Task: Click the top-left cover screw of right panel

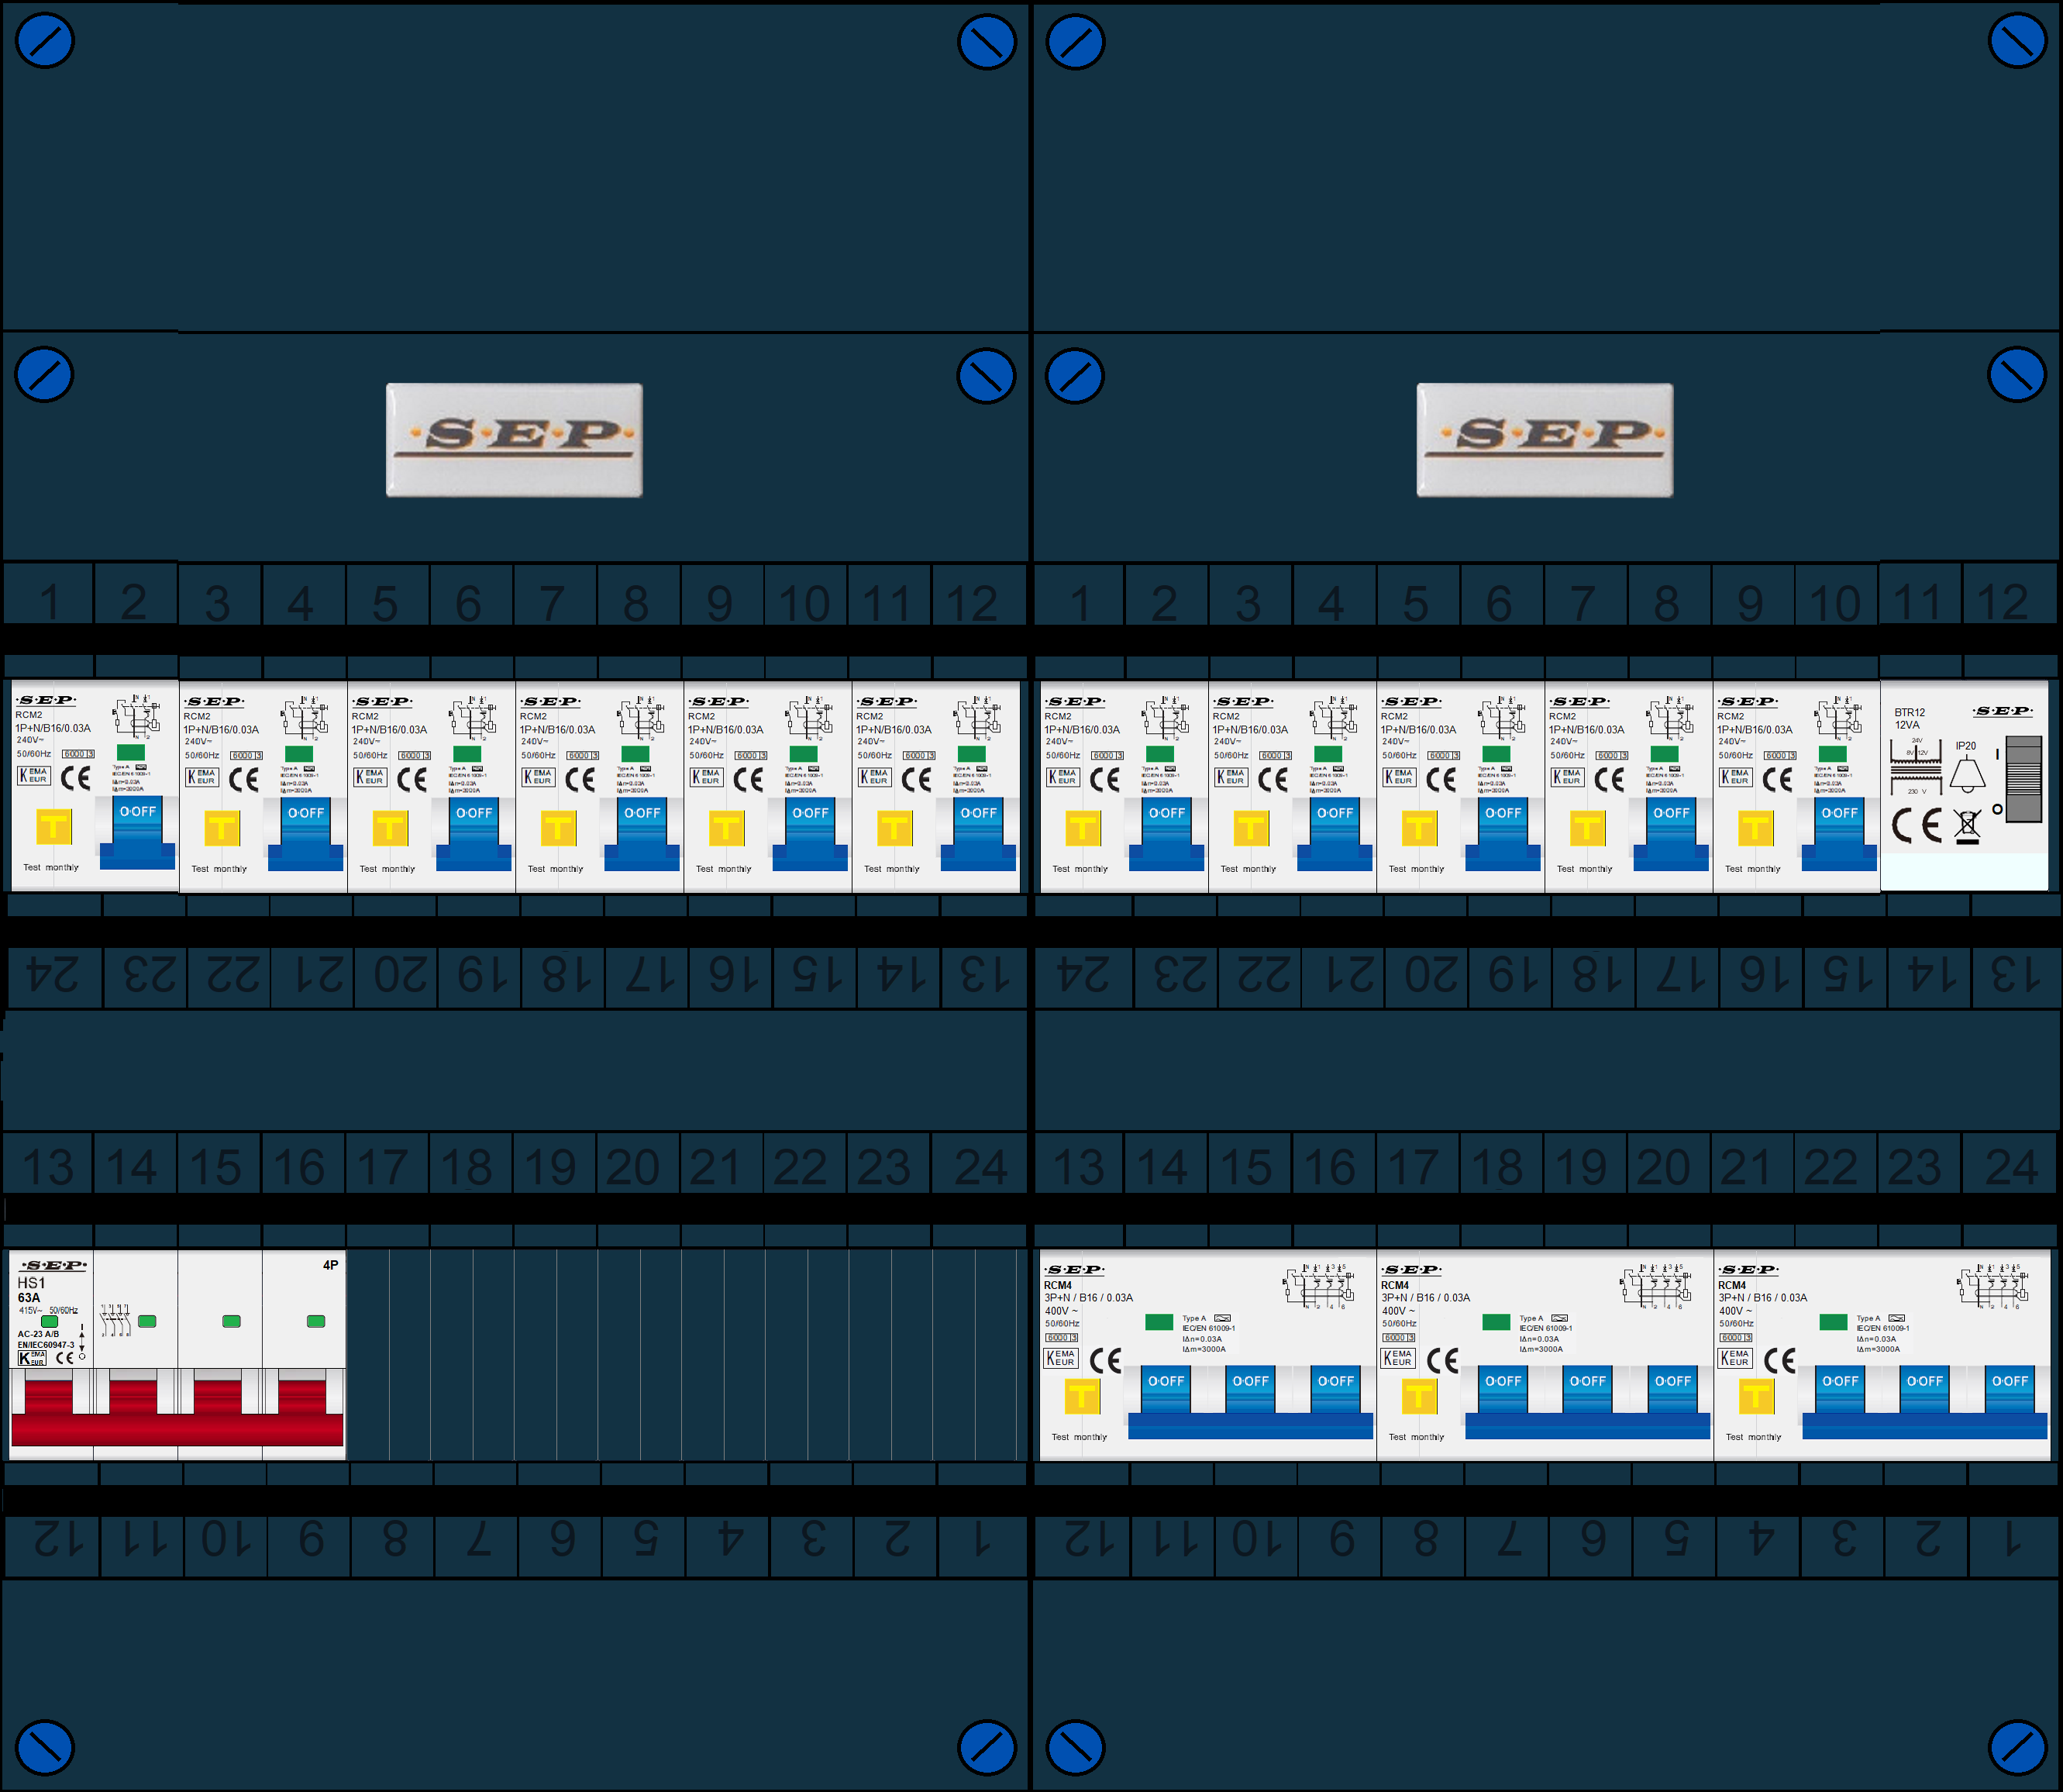Action: pyautogui.click(x=1075, y=42)
